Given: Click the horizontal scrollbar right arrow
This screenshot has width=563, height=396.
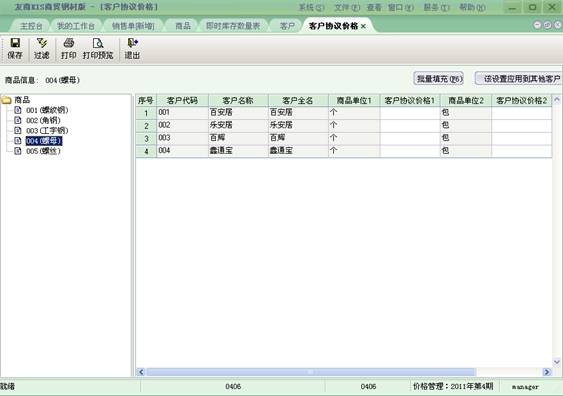Looking at the screenshot, I should pos(547,372).
